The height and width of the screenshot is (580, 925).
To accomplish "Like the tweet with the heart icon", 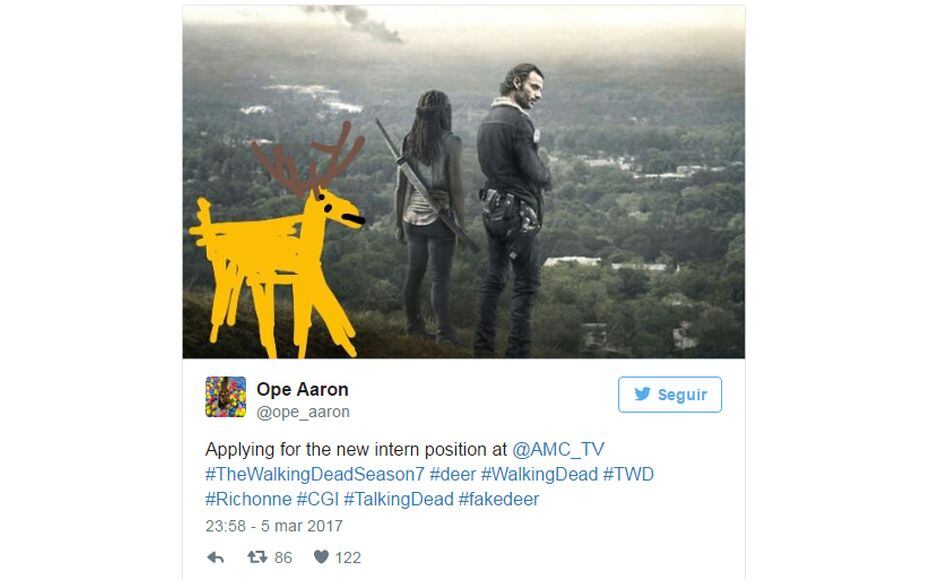I will [321, 557].
